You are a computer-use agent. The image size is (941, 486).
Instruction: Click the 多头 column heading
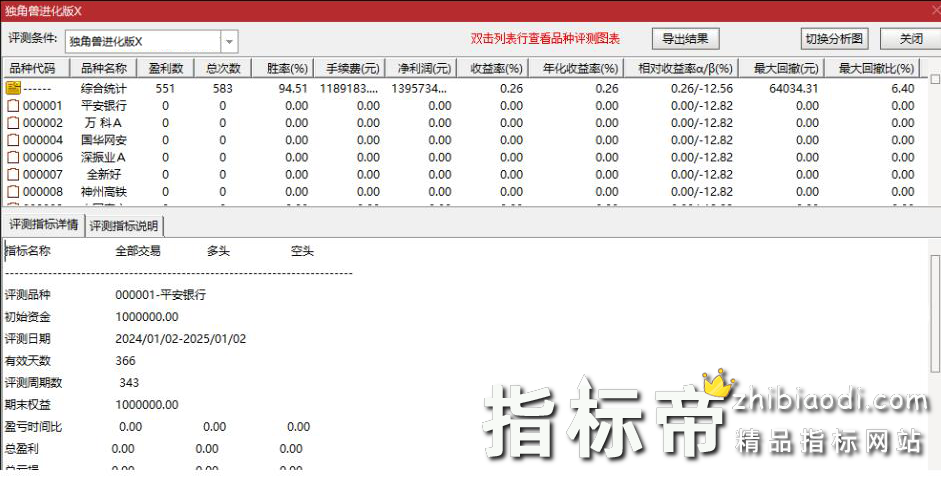(218, 251)
